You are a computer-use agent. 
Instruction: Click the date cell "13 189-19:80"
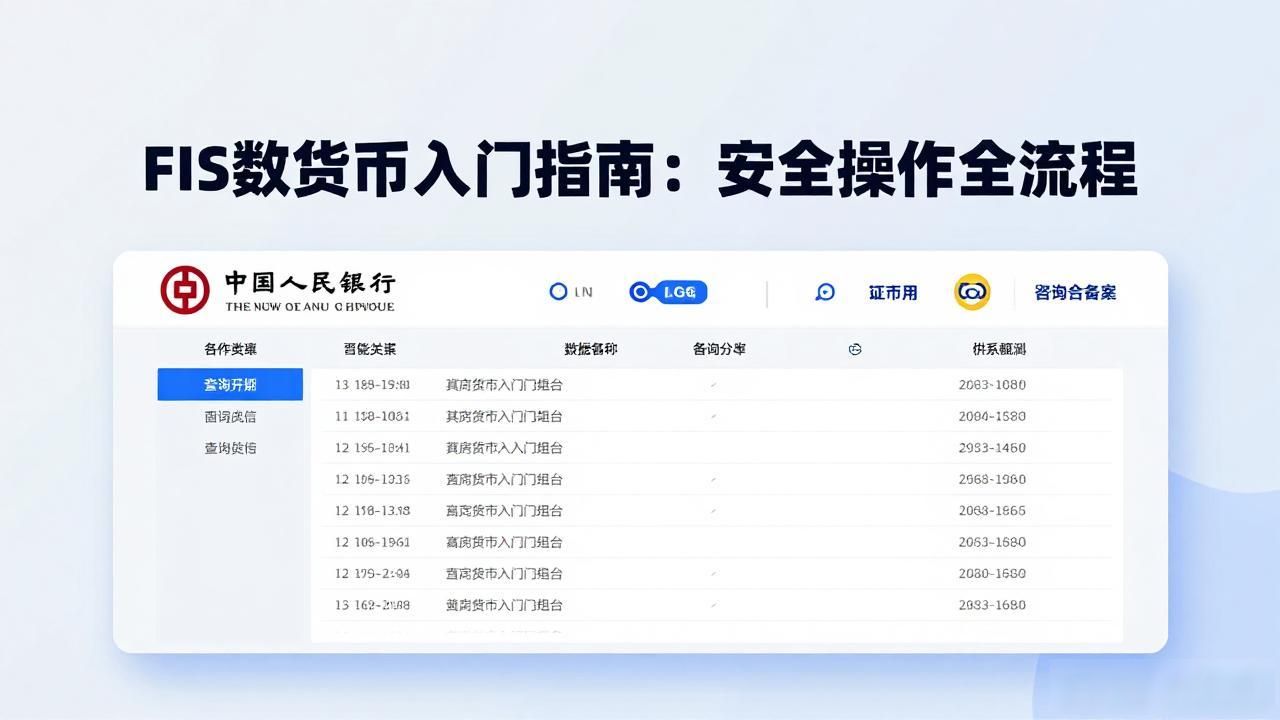click(x=372, y=385)
